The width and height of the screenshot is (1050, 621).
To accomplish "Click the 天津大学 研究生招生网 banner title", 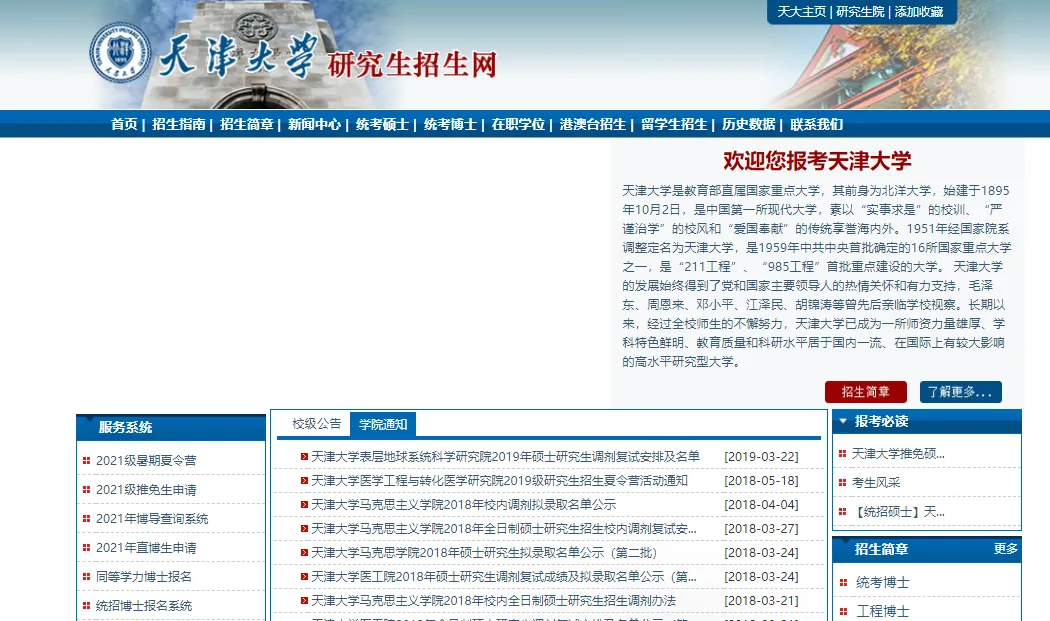I will click(328, 59).
